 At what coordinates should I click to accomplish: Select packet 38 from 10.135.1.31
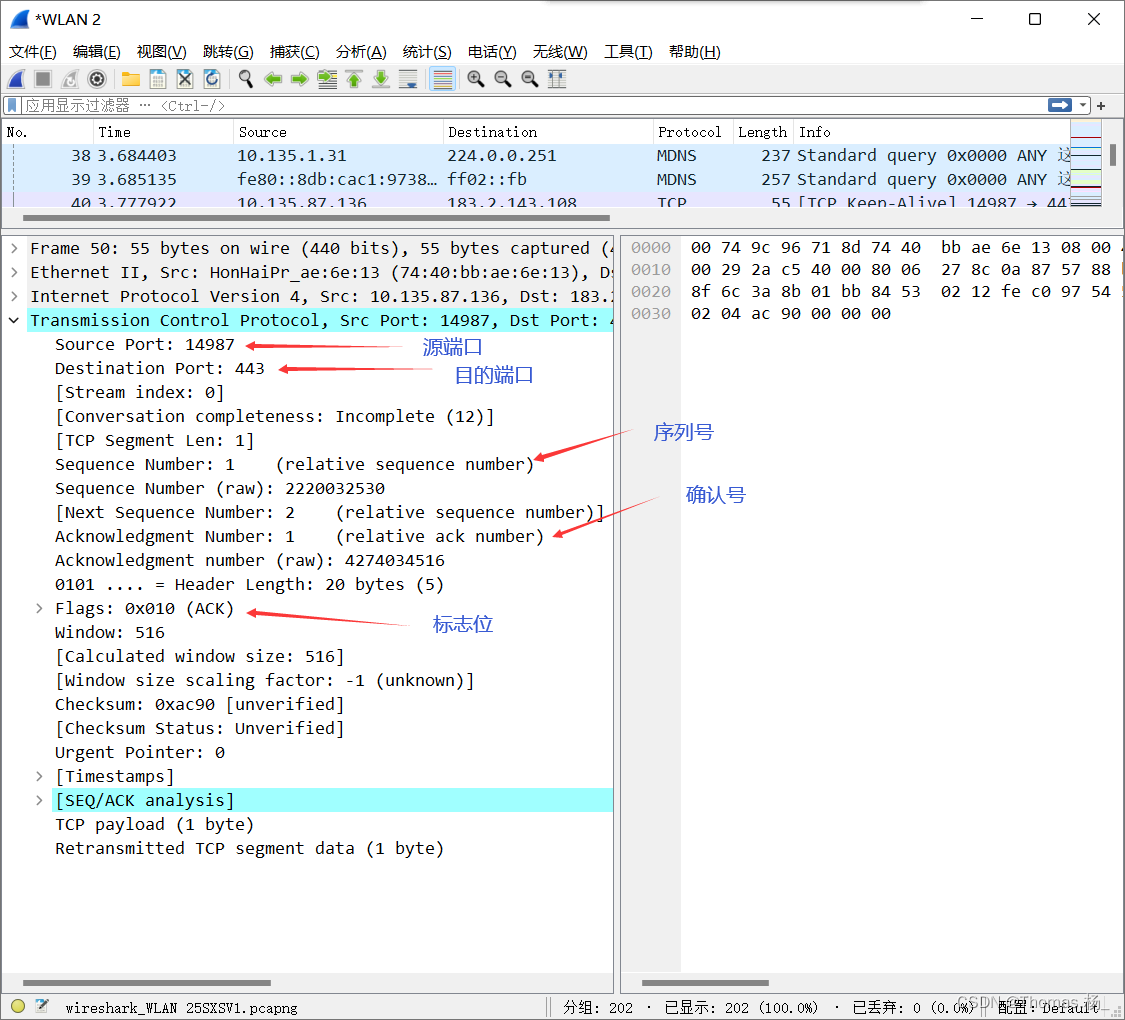tap(536, 156)
